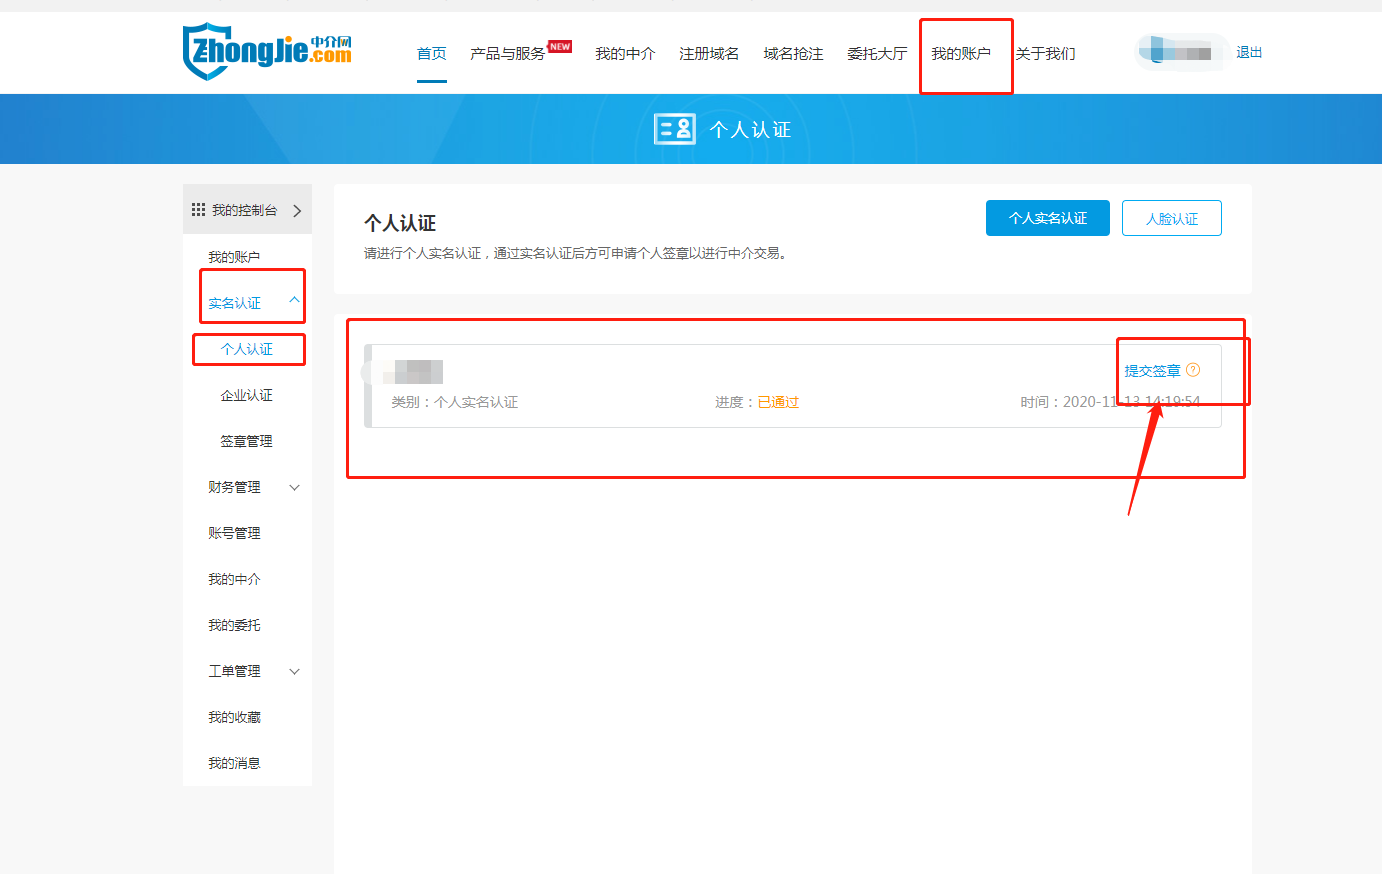Click the question mark help icon

(x=1192, y=370)
